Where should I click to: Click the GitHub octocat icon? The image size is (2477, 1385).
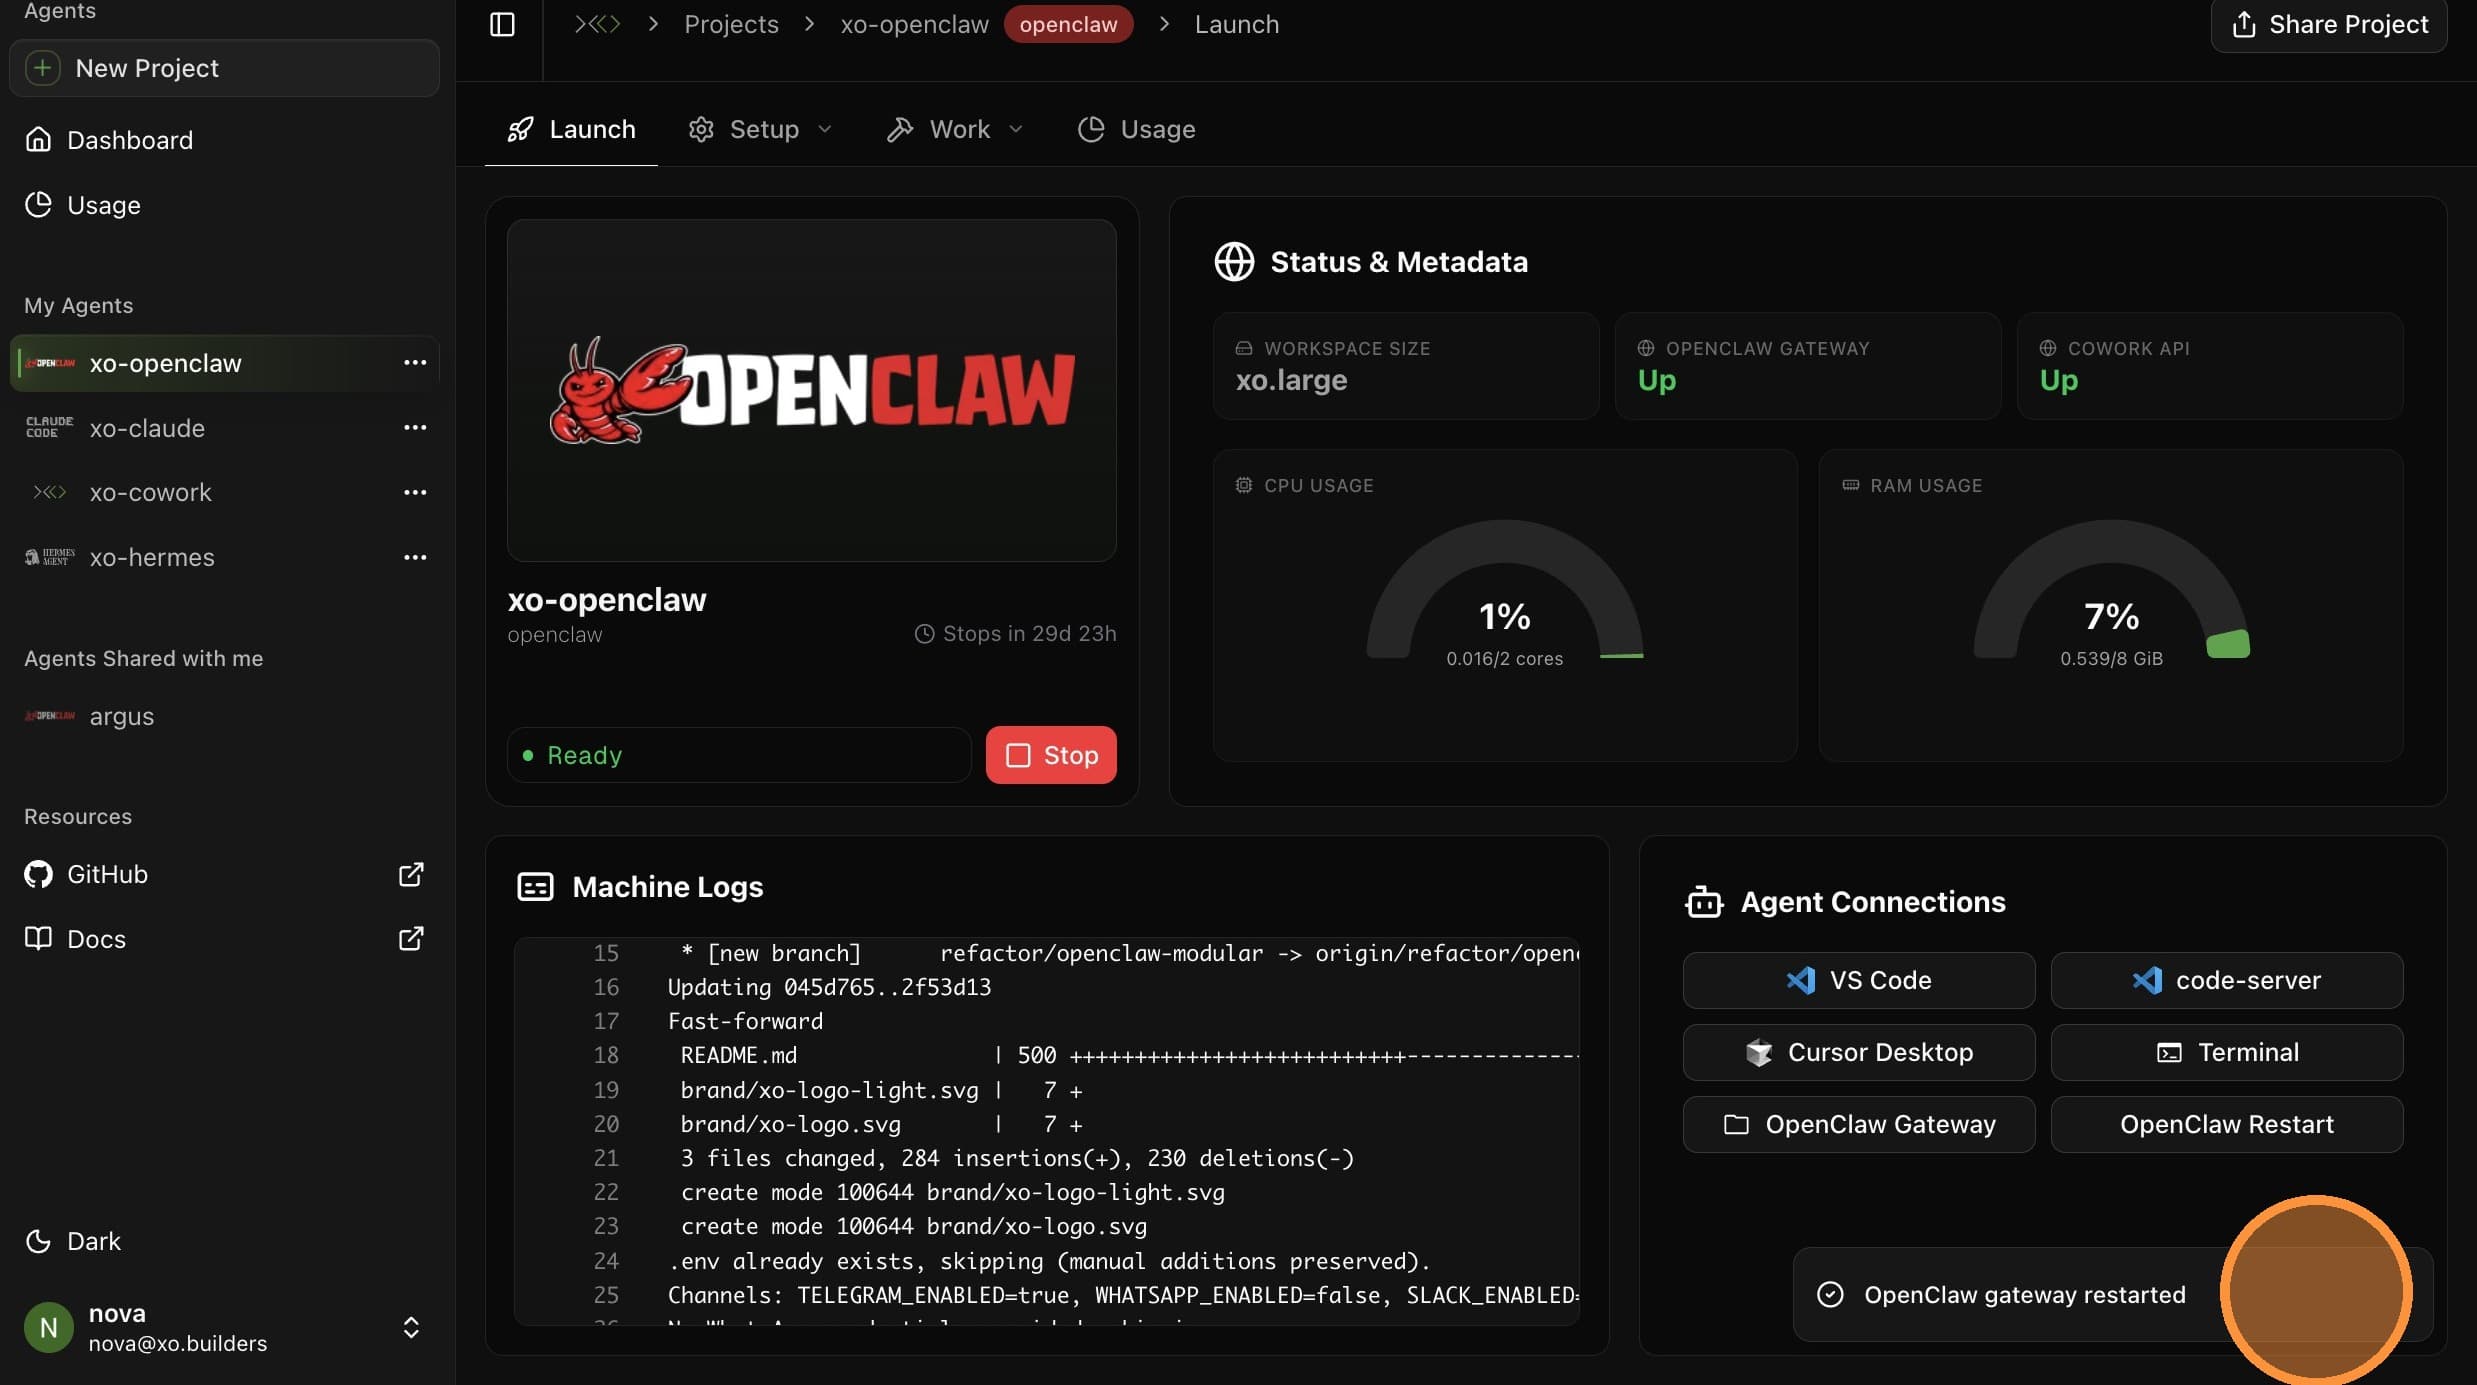38,874
